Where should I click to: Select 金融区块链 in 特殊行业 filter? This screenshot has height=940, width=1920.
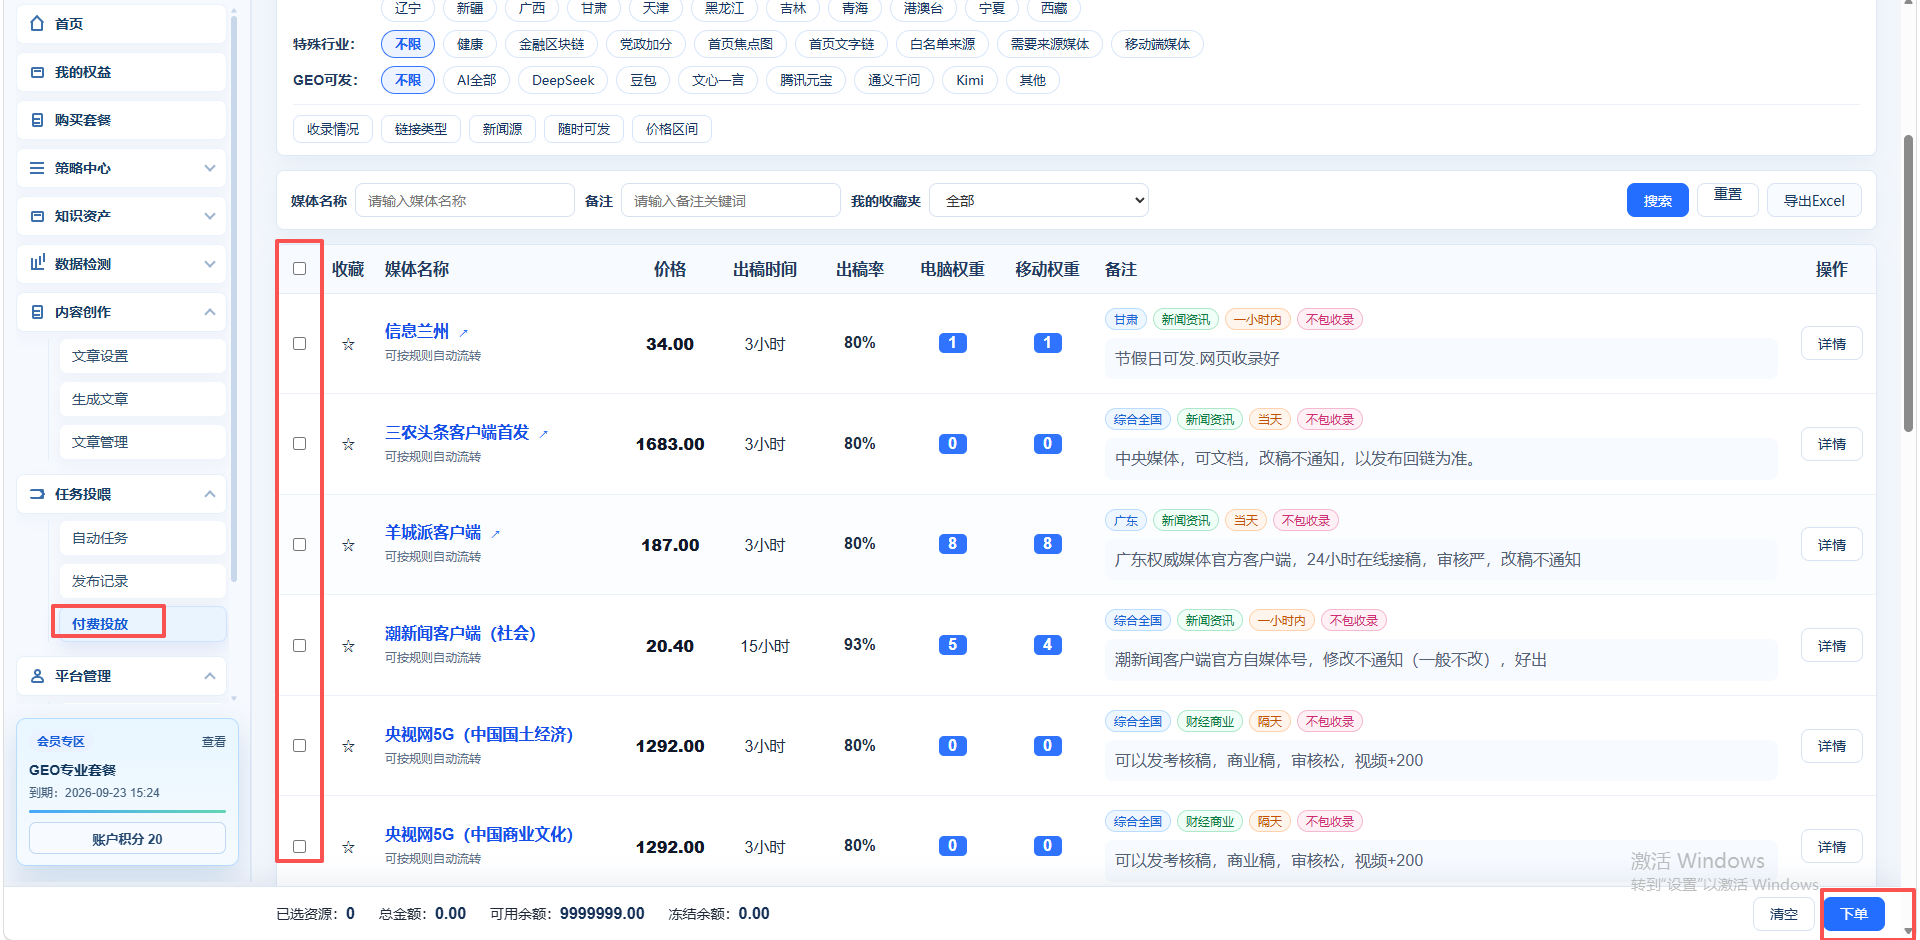[x=552, y=44]
